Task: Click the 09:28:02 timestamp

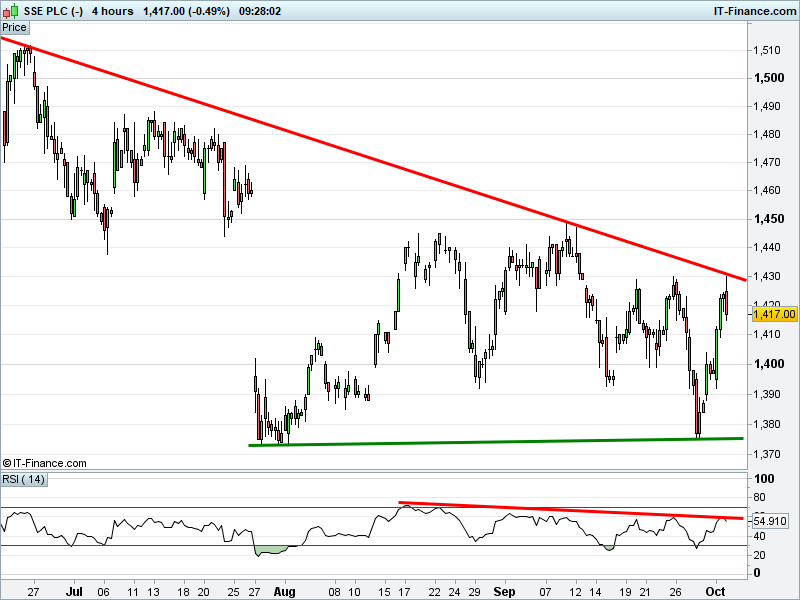Action: coord(260,11)
